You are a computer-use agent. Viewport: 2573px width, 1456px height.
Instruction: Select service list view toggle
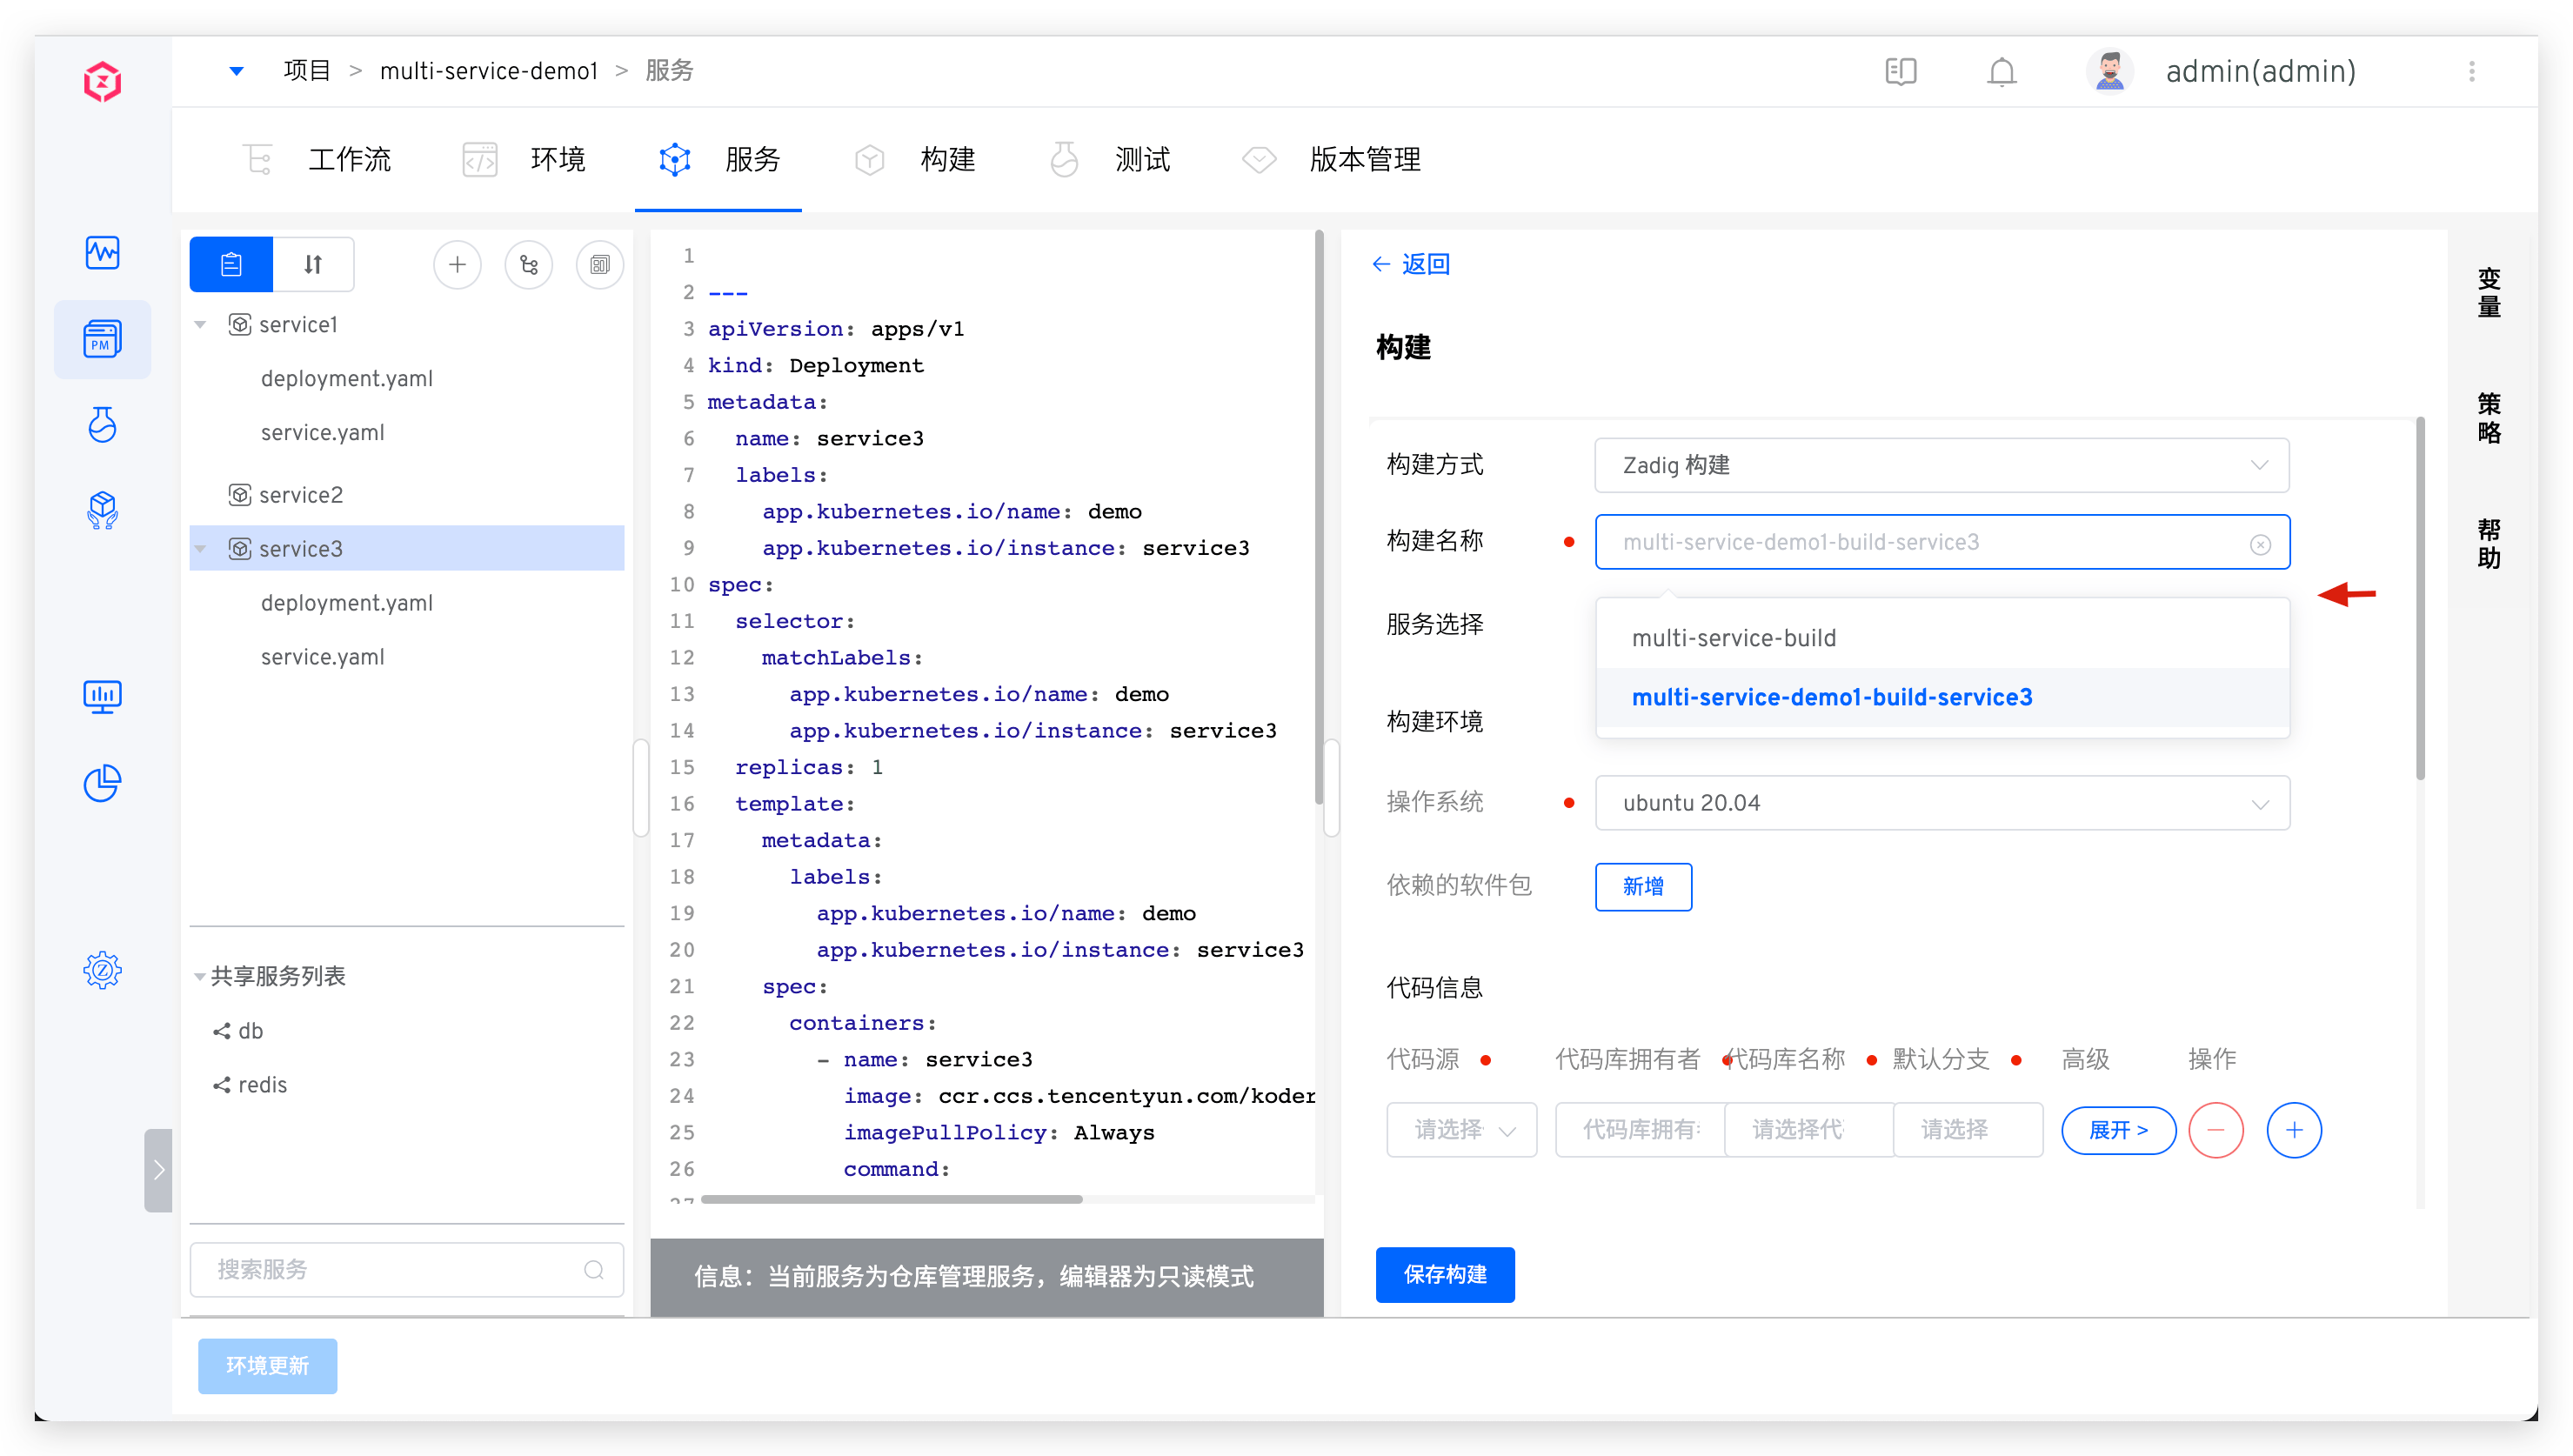point(231,265)
